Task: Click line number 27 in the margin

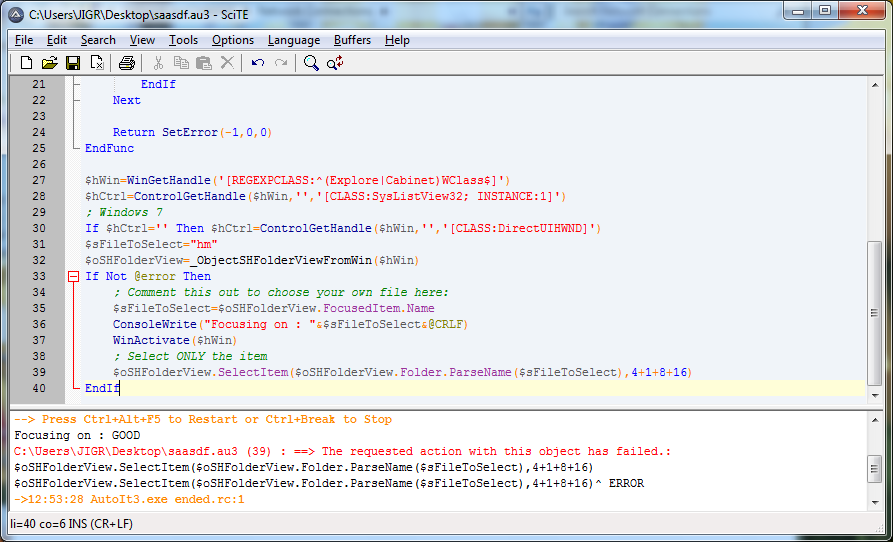Action: pyautogui.click(x=38, y=180)
